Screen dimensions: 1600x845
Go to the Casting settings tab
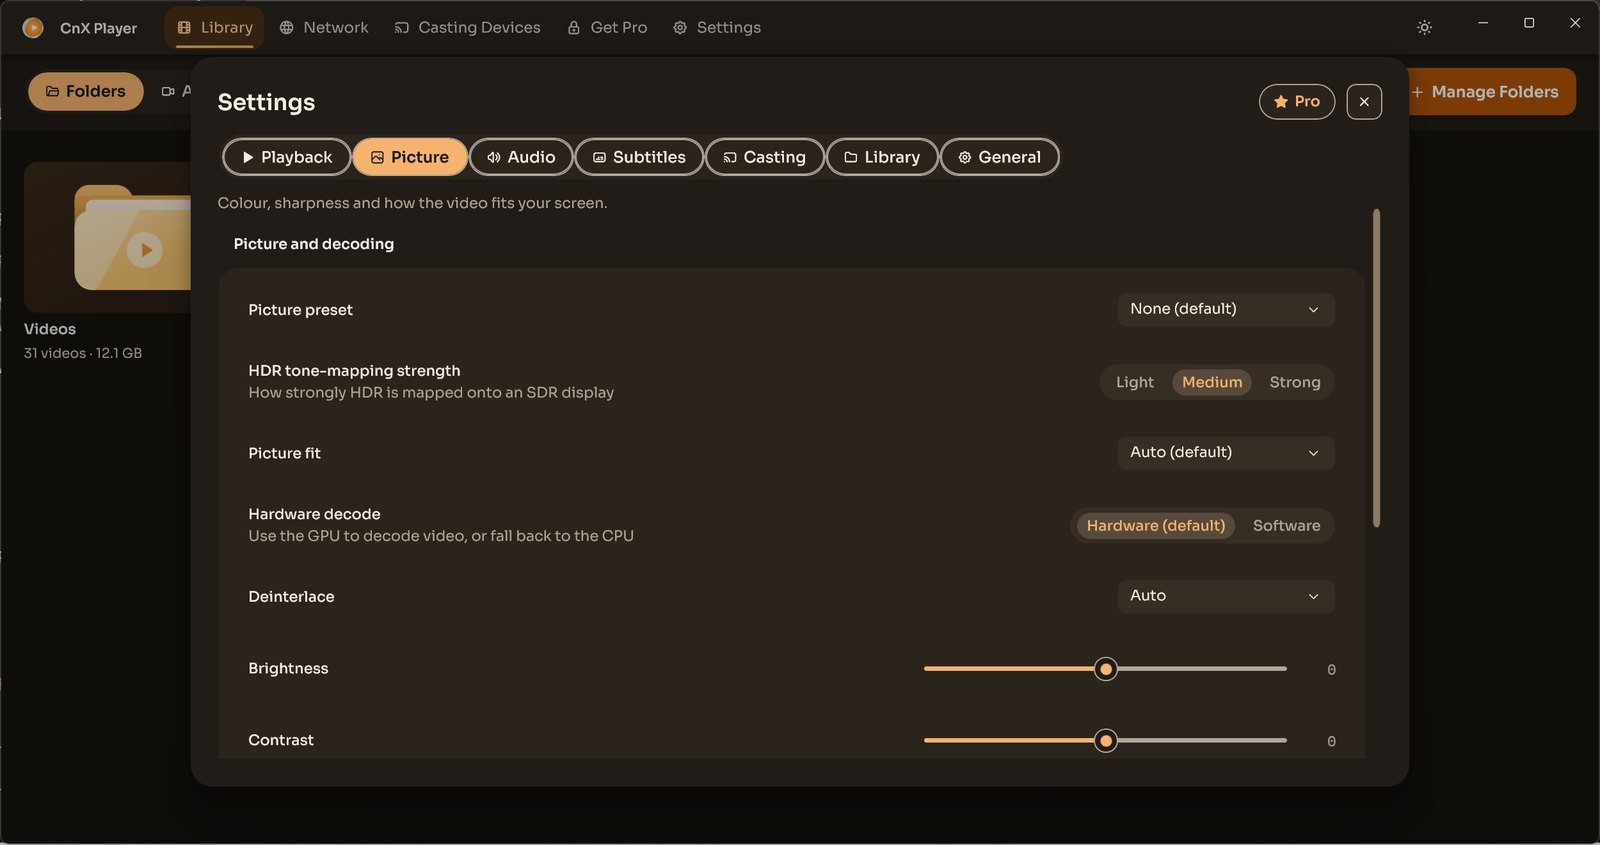coord(765,157)
